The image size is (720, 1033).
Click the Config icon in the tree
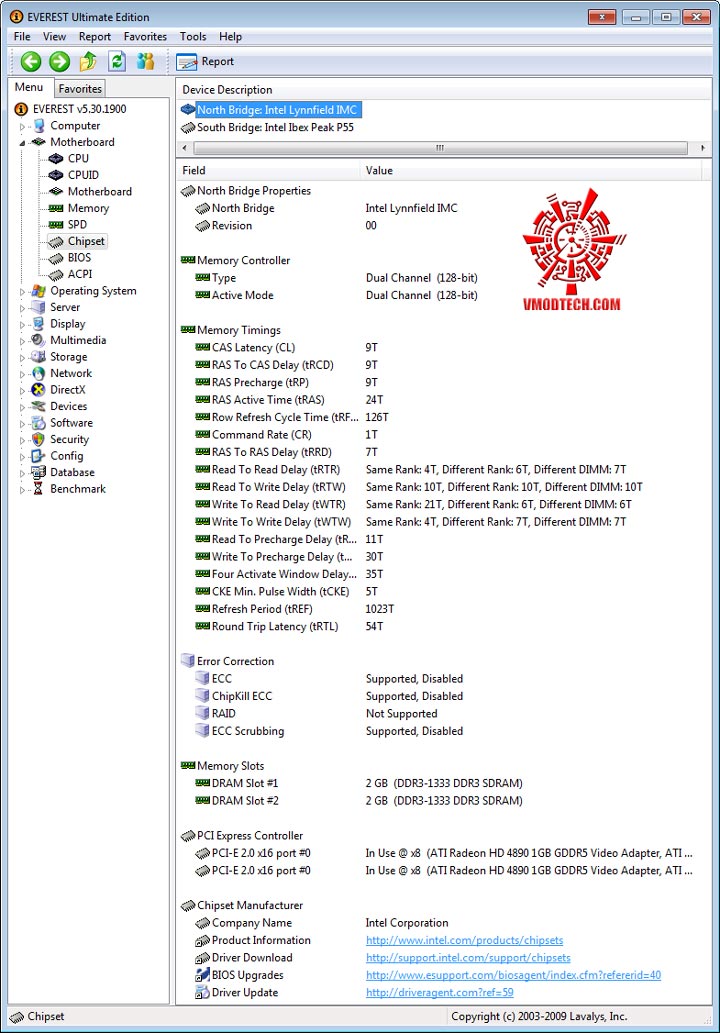(x=38, y=455)
